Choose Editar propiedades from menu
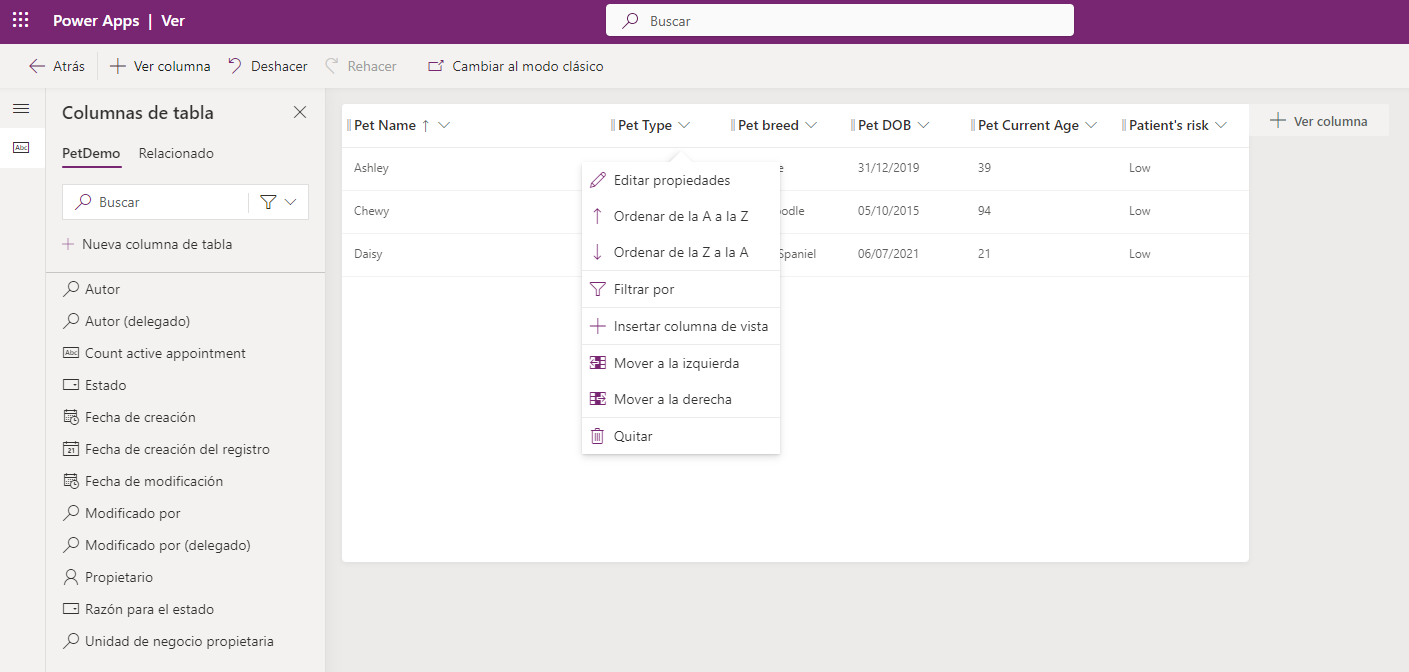1409x672 pixels. [681, 180]
